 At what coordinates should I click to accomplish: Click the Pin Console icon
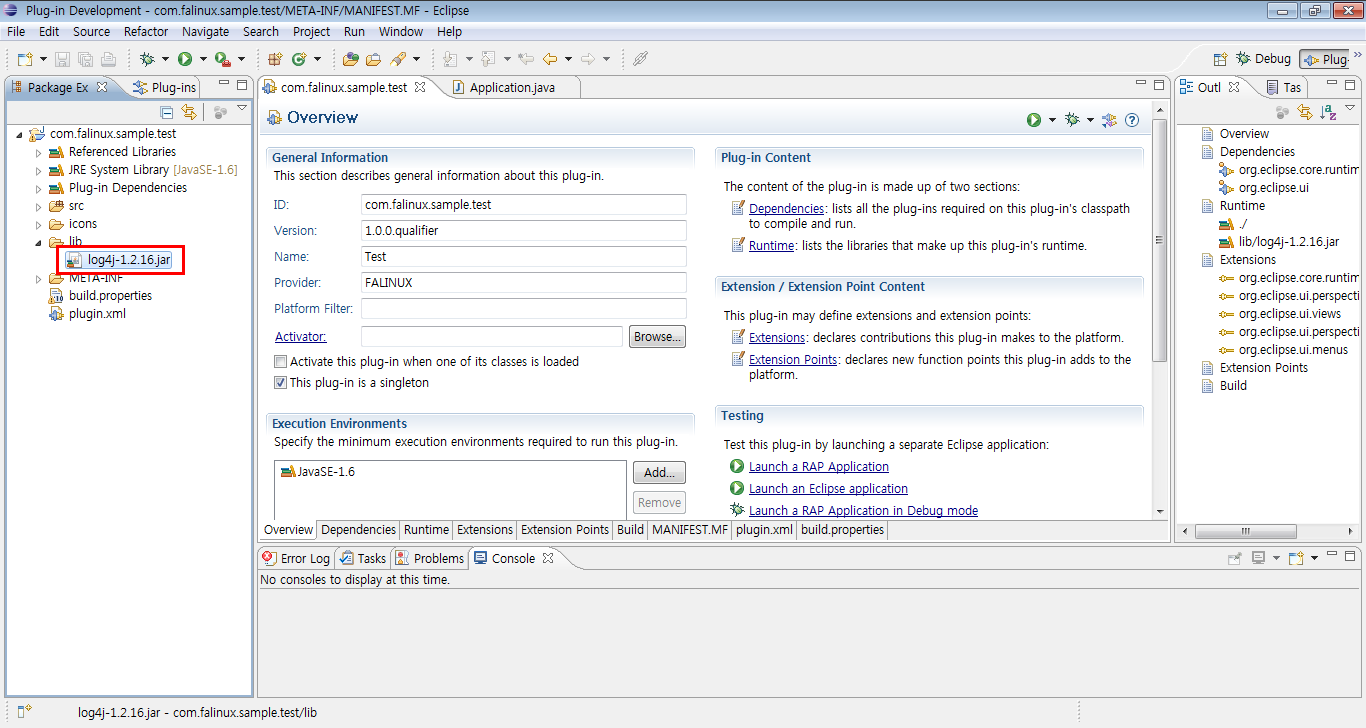pyautogui.click(x=1235, y=558)
